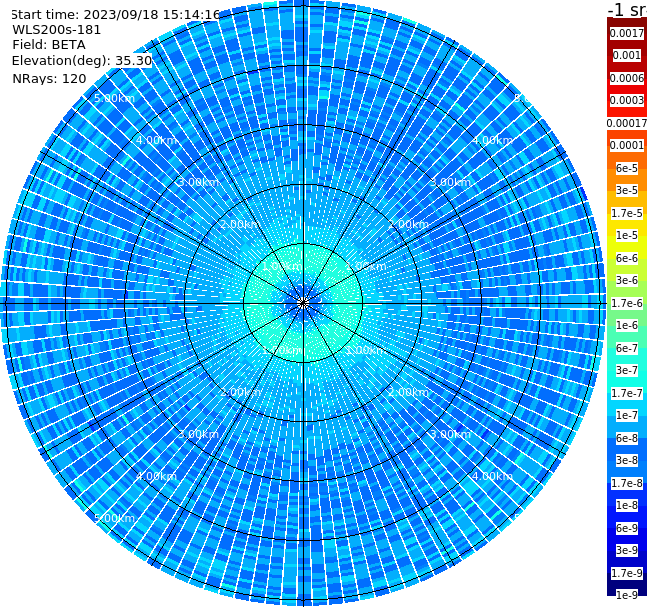Screen dimensions: 647x607
Task: Click the Start time 2023/09/18 15:14:16 label
Action: pyautogui.click(x=115, y=15)
